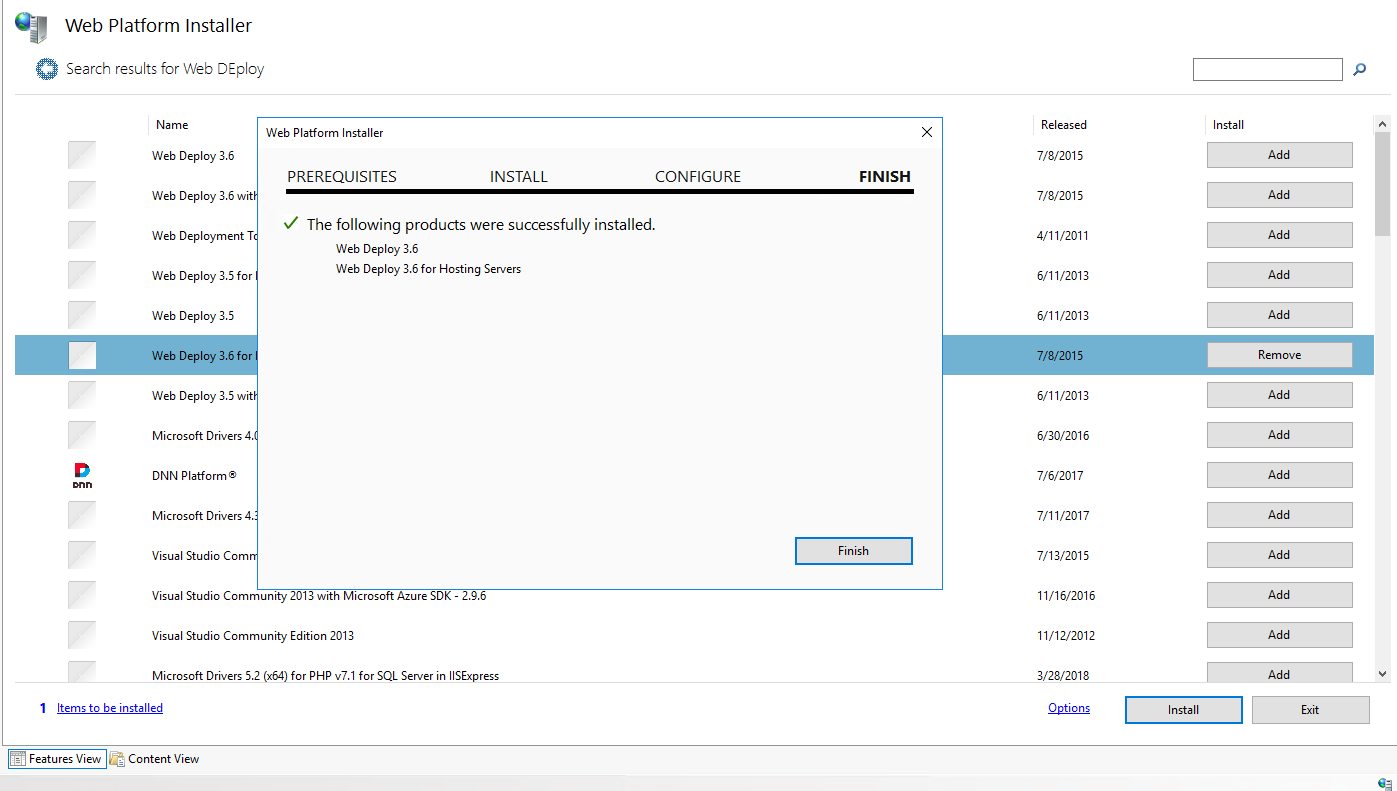Click the scrollbar up arrow

pyautogui.click(x=1383, y=124)
